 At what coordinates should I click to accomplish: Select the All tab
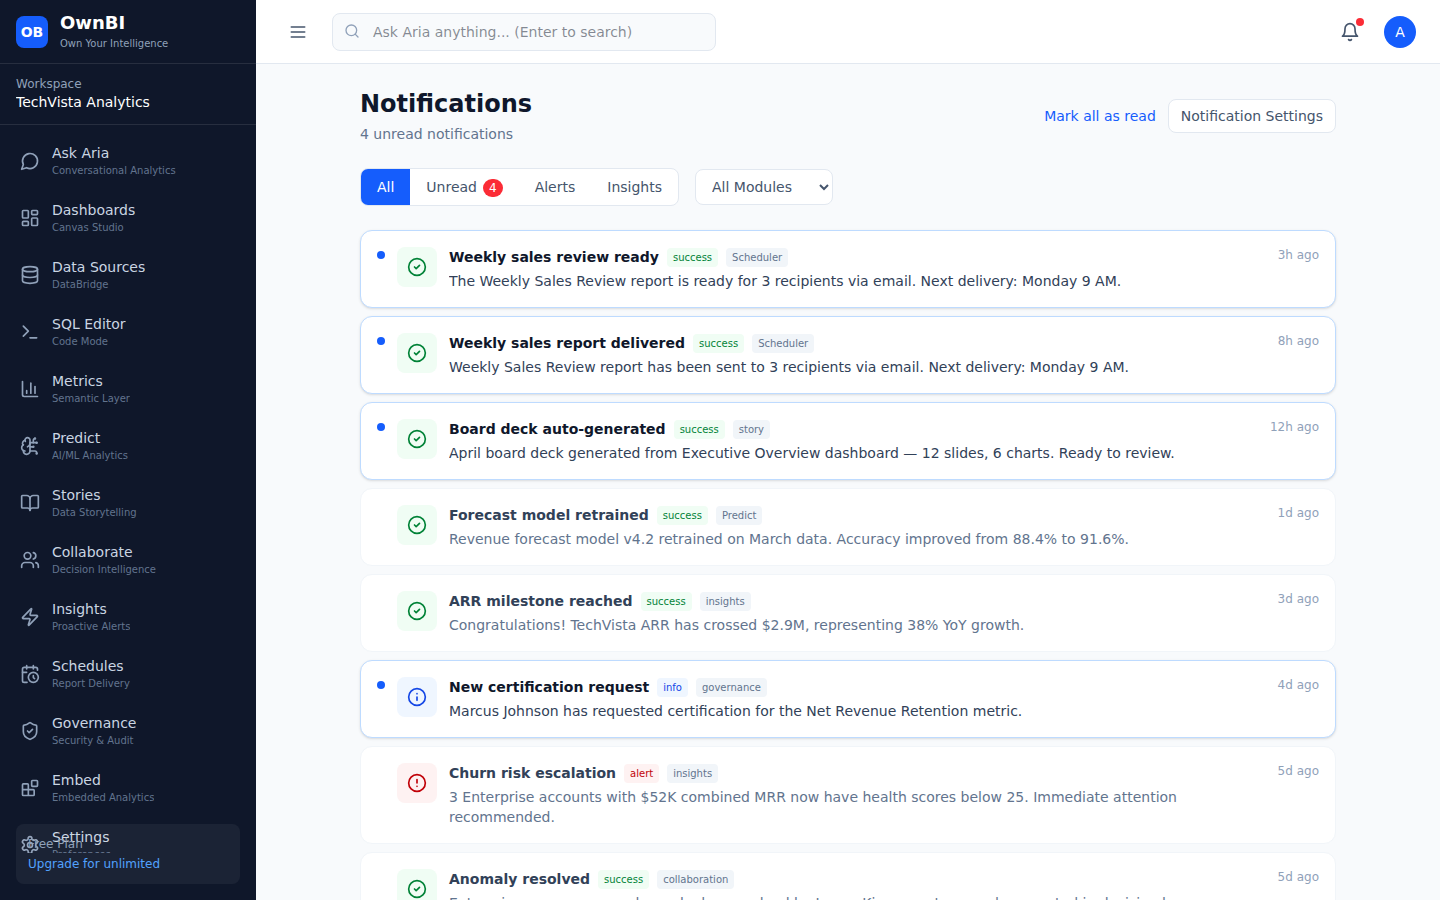385,187
